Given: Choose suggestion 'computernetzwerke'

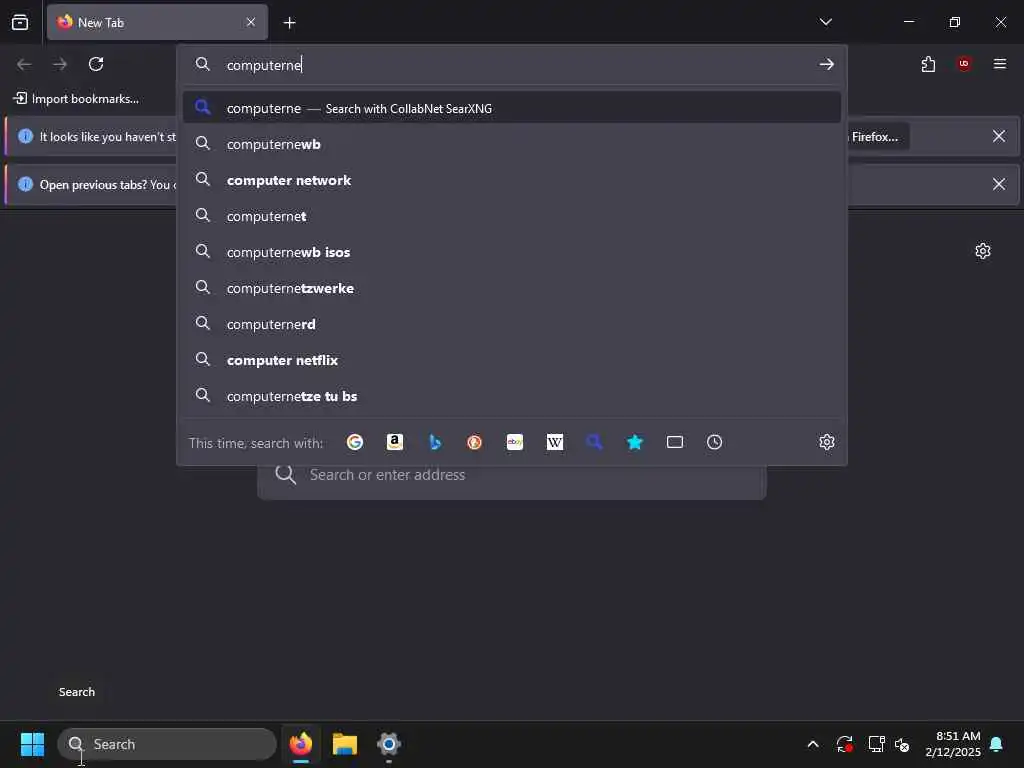Looking at the screenshot, I should pos(511,287).
